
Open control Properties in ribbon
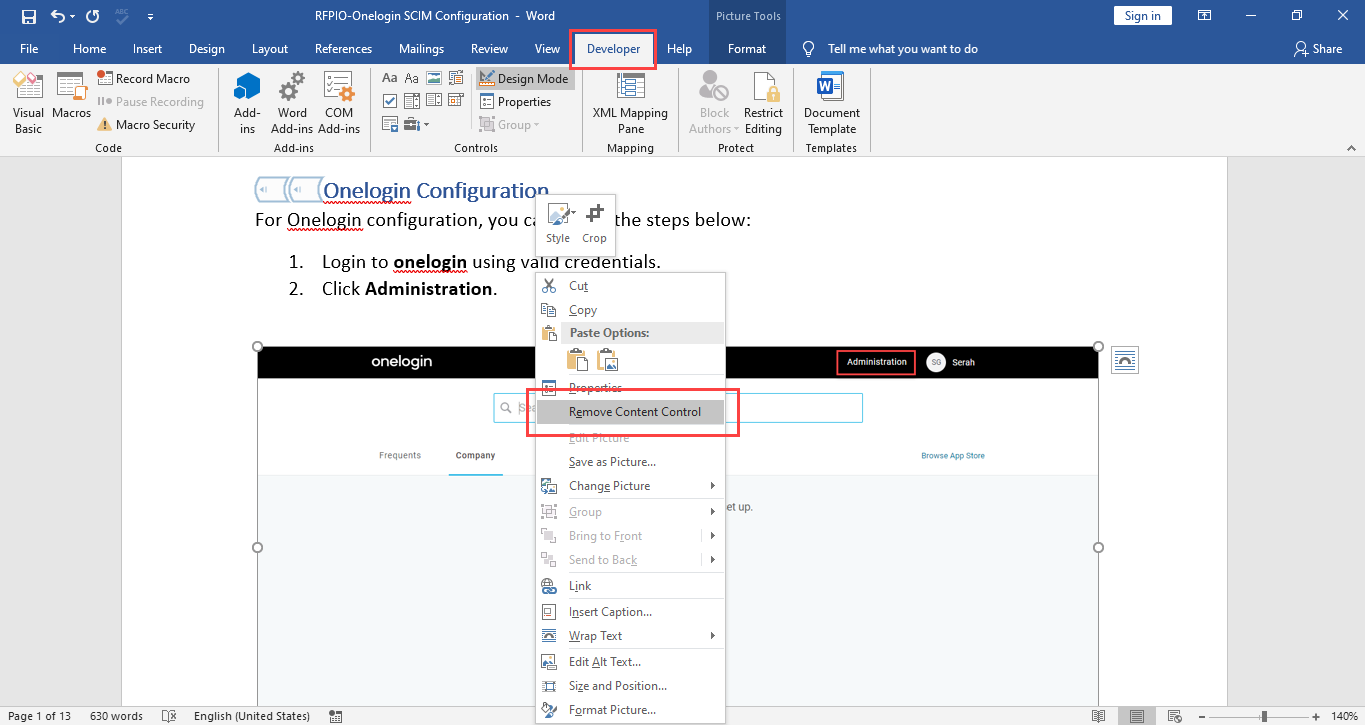click(x=515, y=101)
